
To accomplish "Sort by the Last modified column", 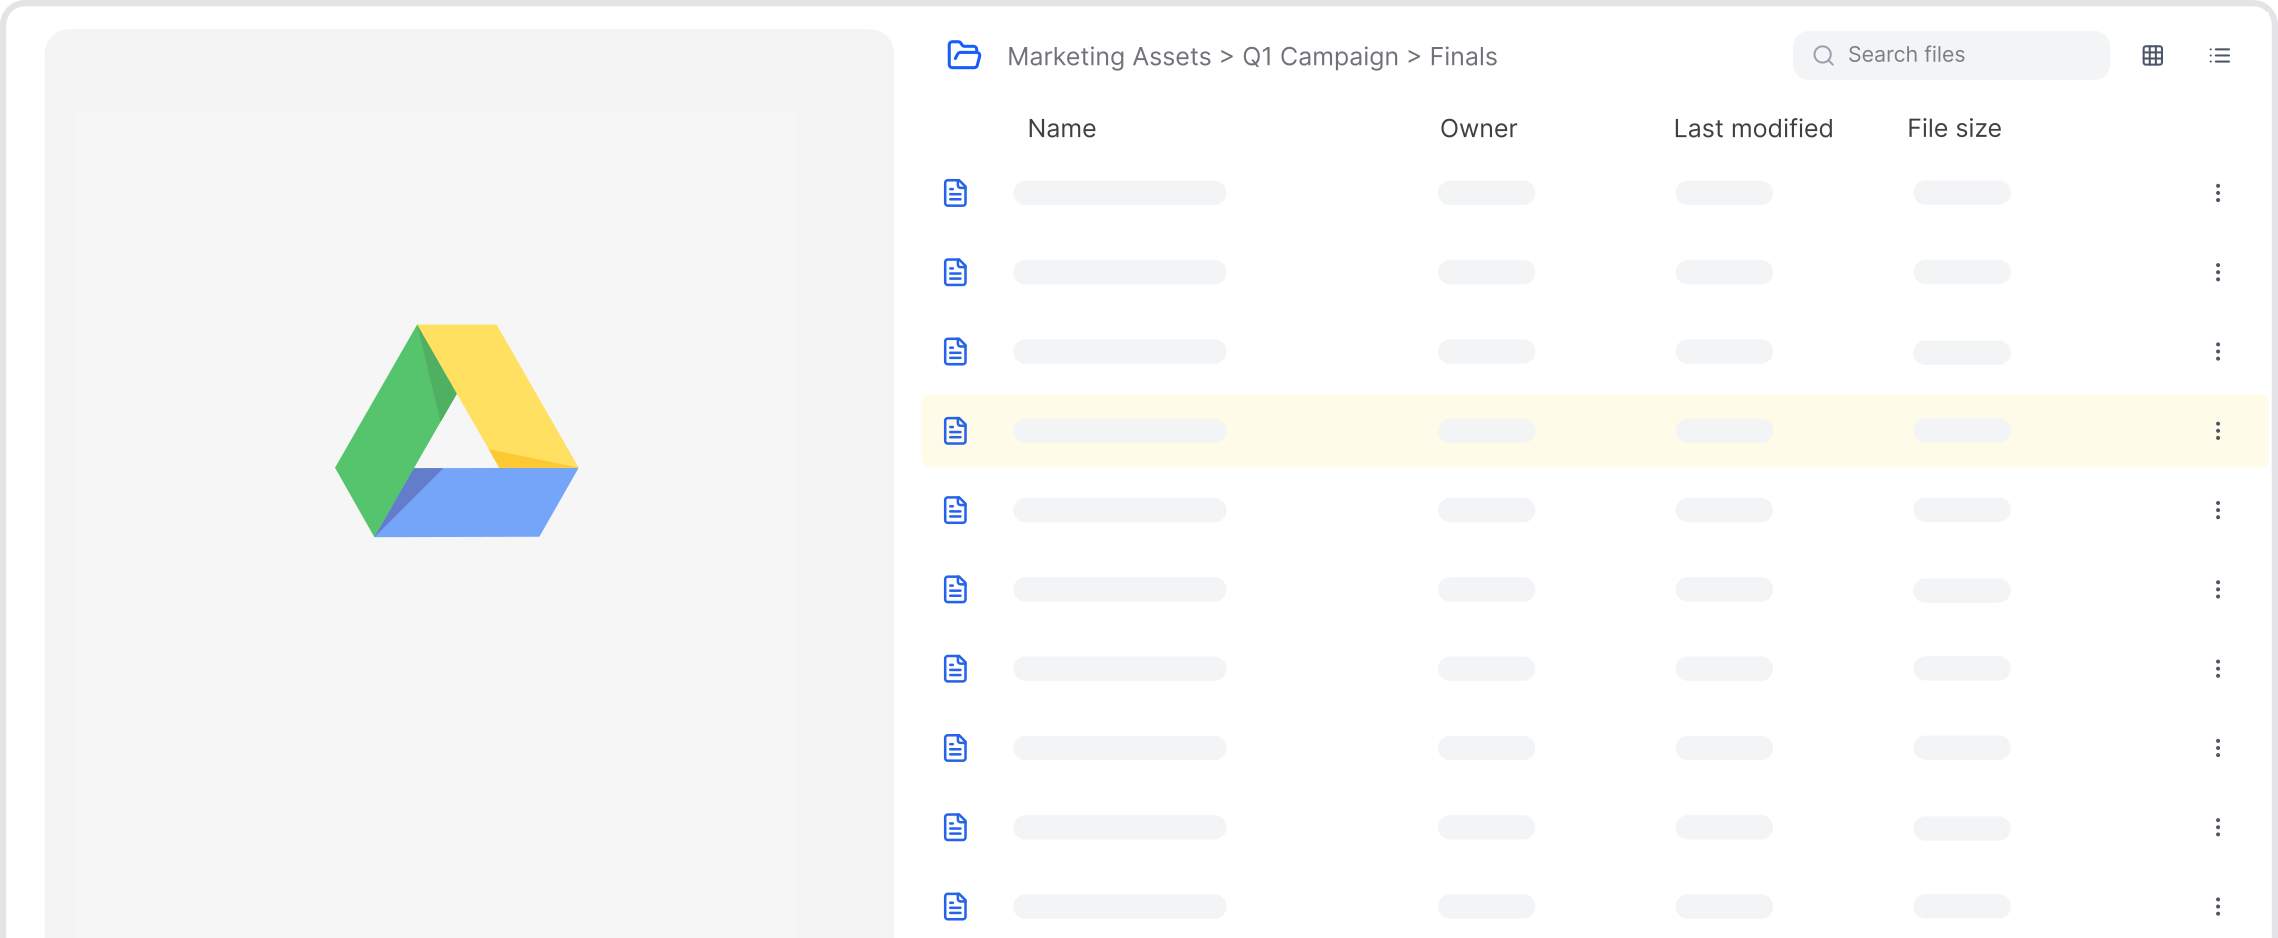I will tap(1753, 128).
